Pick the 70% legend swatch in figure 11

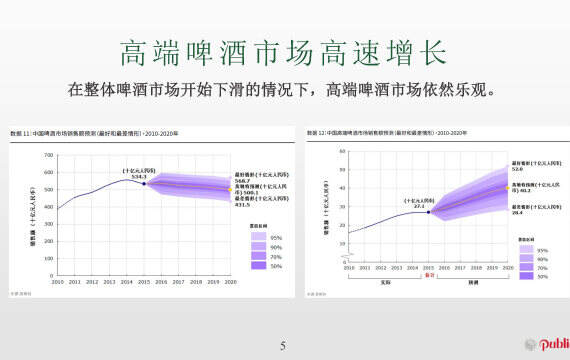coord(258,256)
